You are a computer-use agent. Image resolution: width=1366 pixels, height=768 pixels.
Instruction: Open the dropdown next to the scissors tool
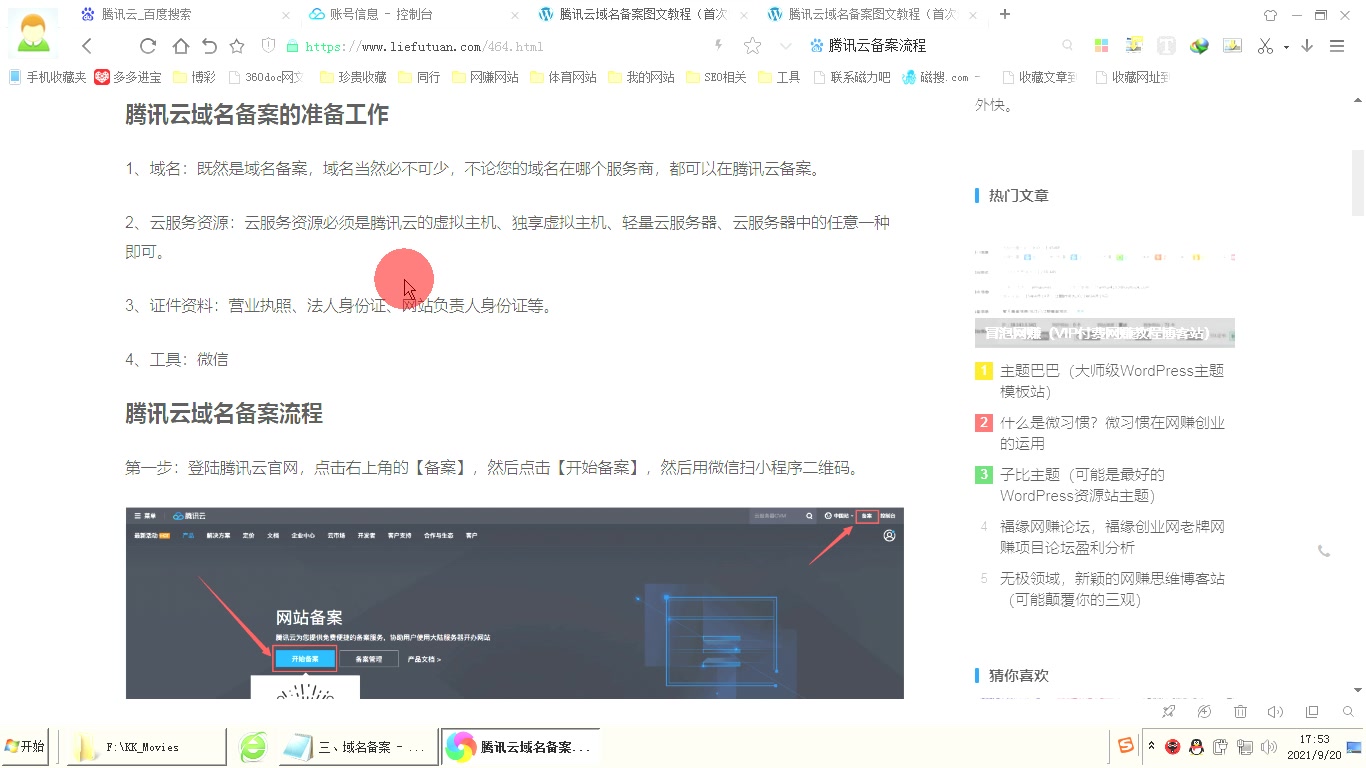tap(1284, 45)
